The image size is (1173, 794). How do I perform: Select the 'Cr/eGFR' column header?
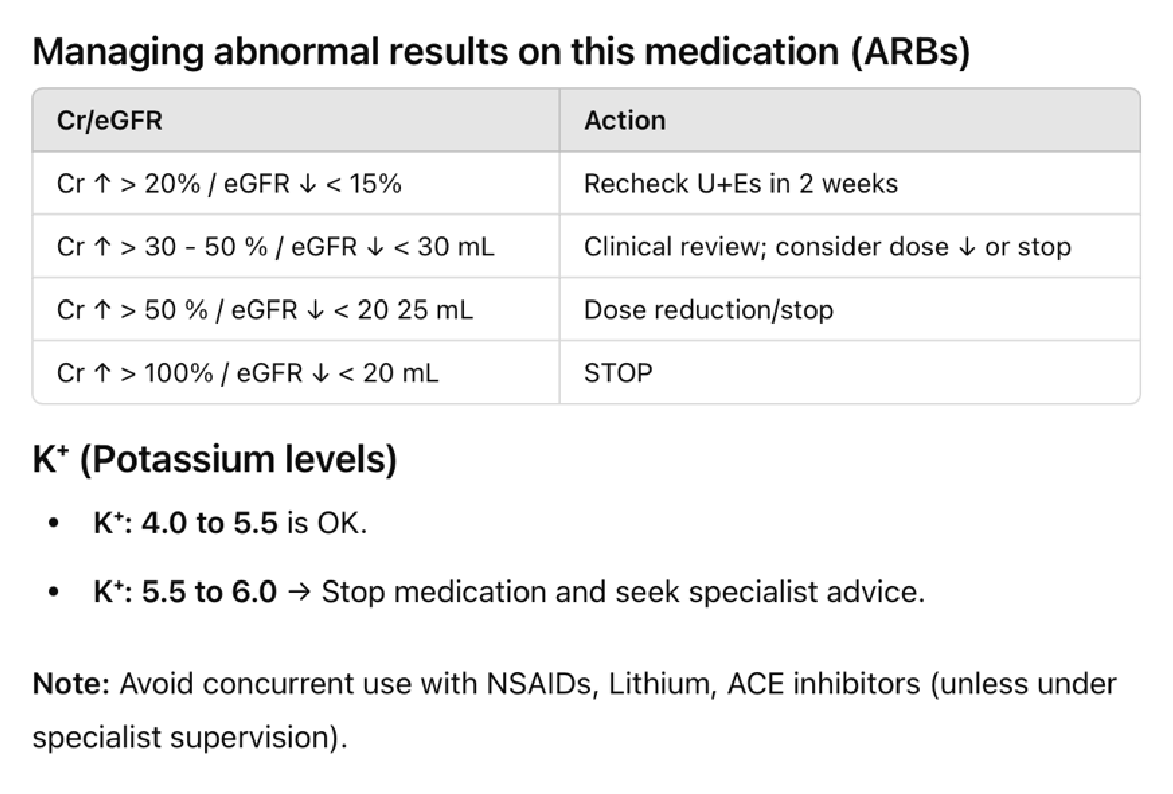click(x=110, y=121)
